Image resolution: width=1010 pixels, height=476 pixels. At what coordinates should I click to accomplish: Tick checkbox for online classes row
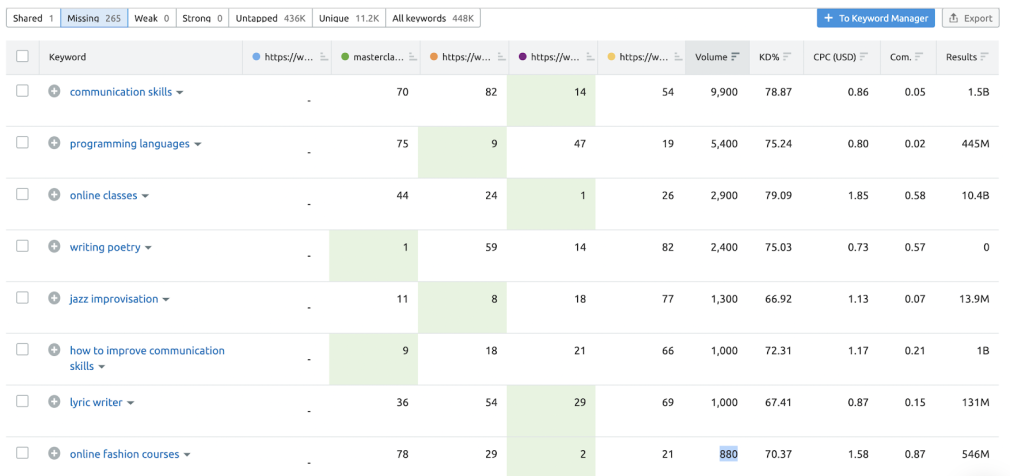pos(22,195)
